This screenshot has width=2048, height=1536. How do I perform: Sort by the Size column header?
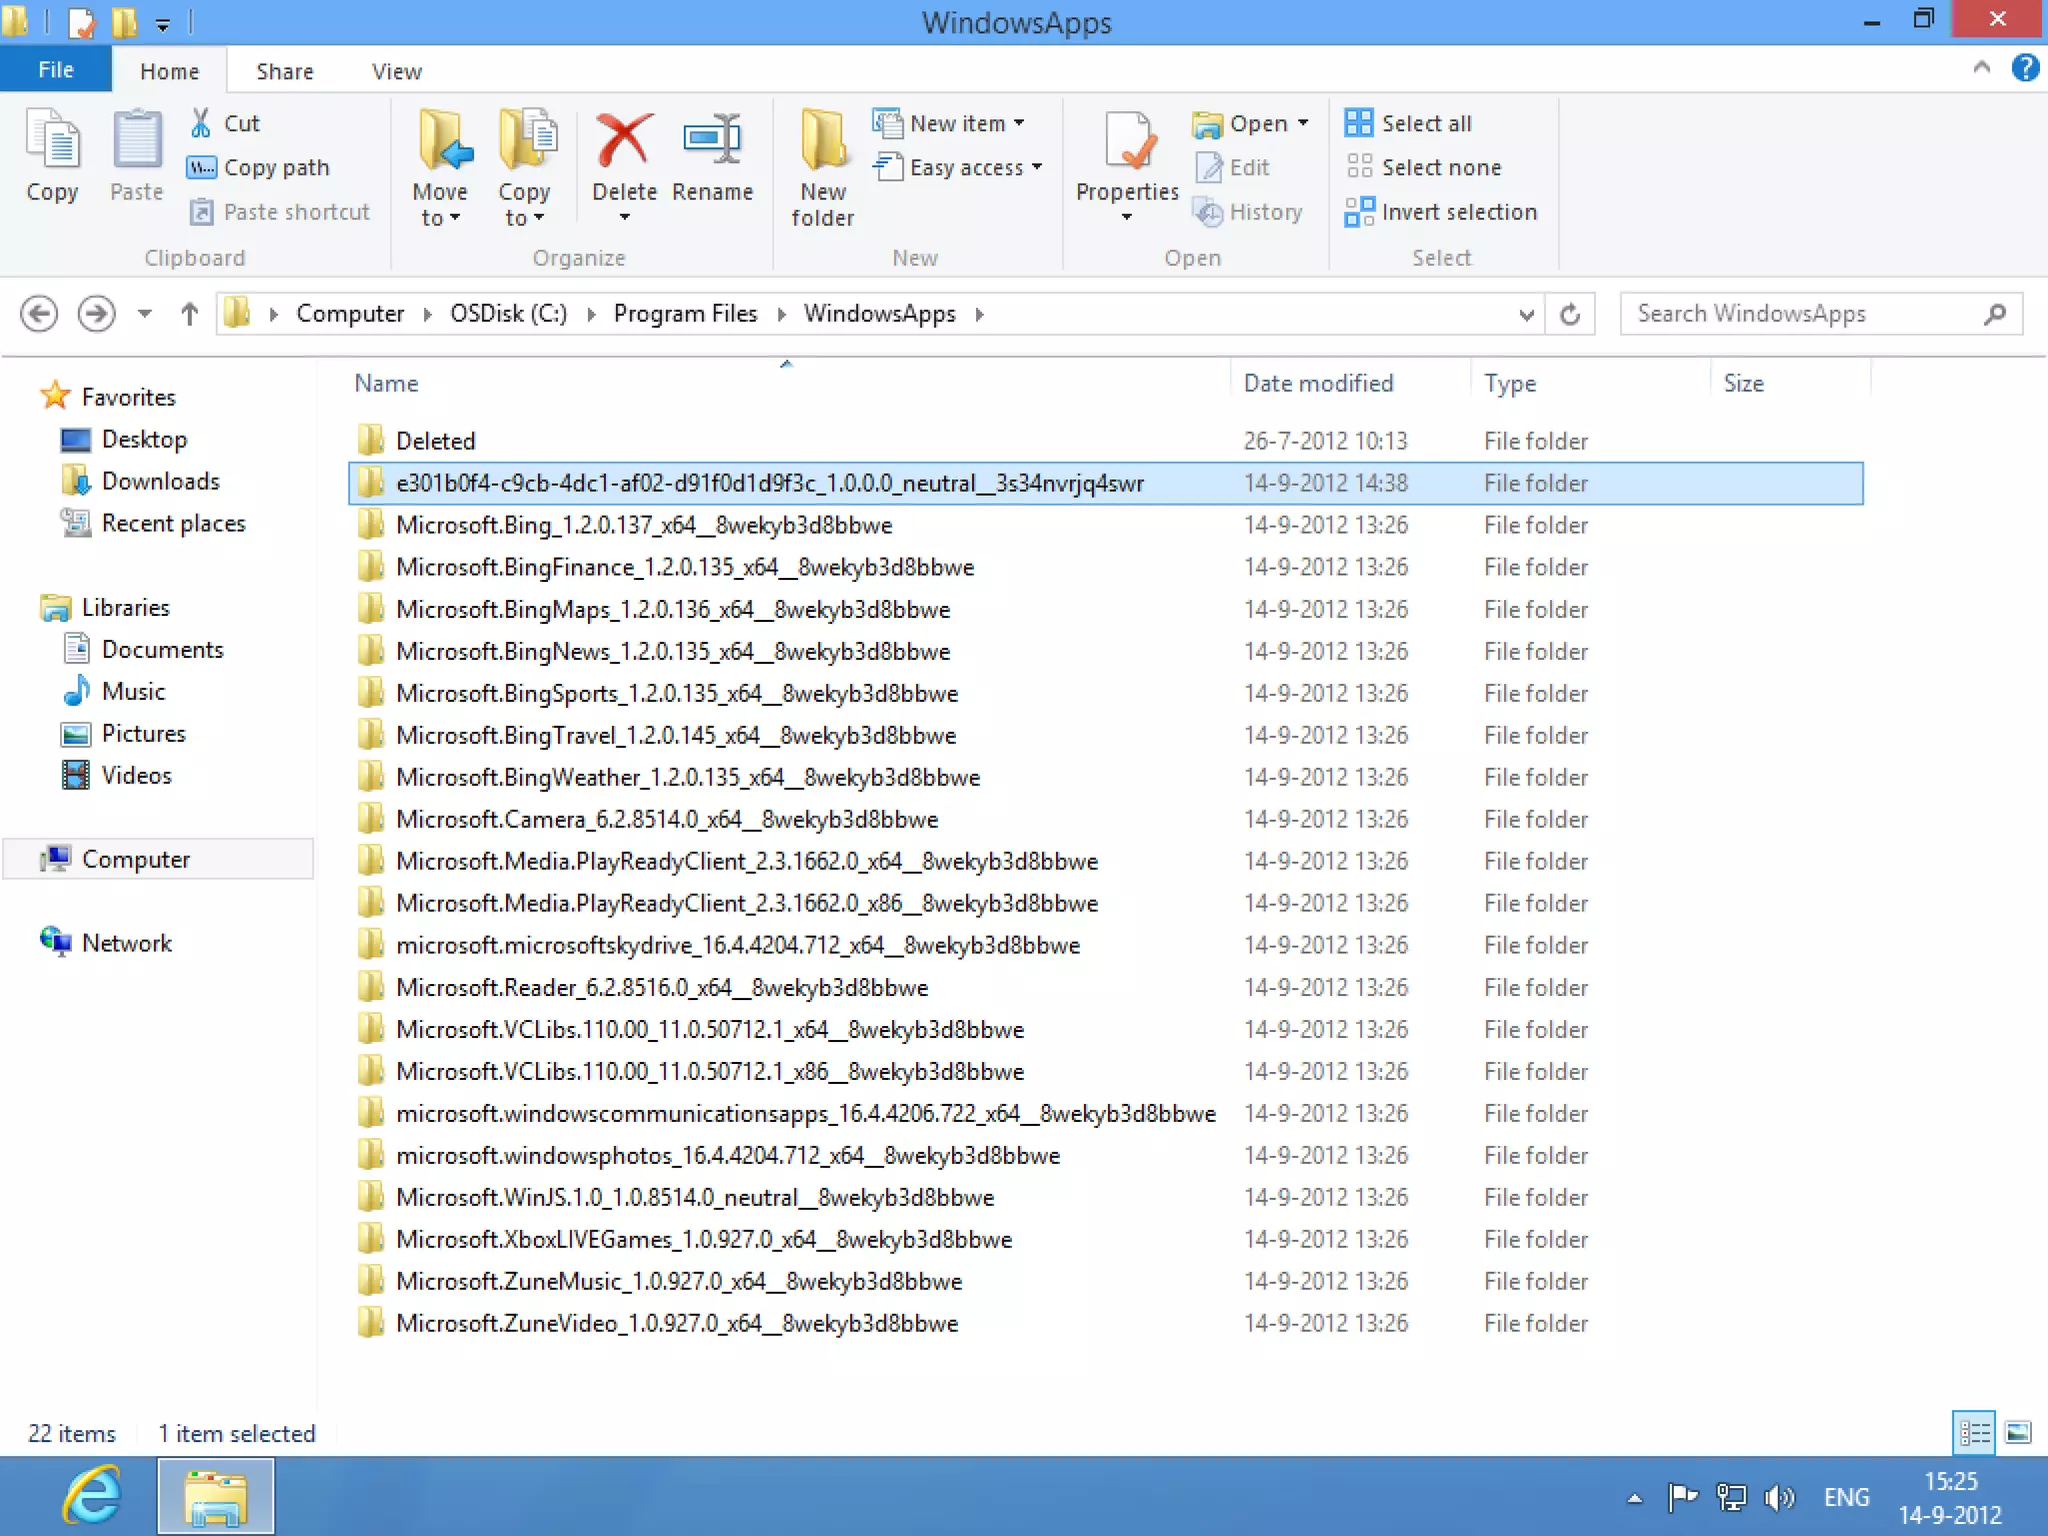click(x=1743, y=383)
